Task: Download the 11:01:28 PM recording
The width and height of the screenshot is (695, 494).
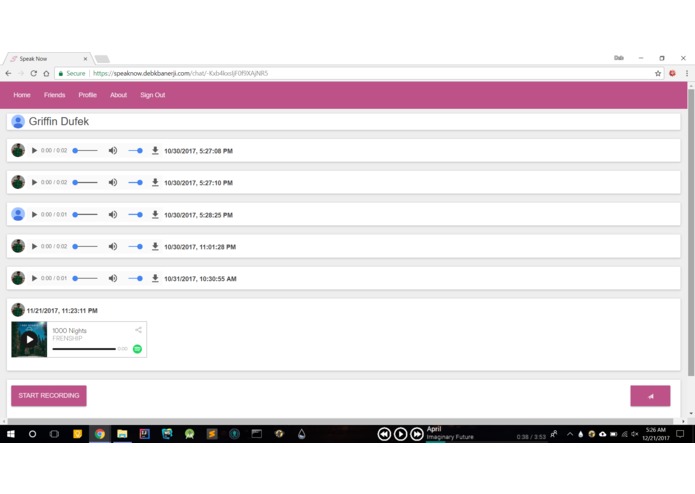Action: coord(155,246)
